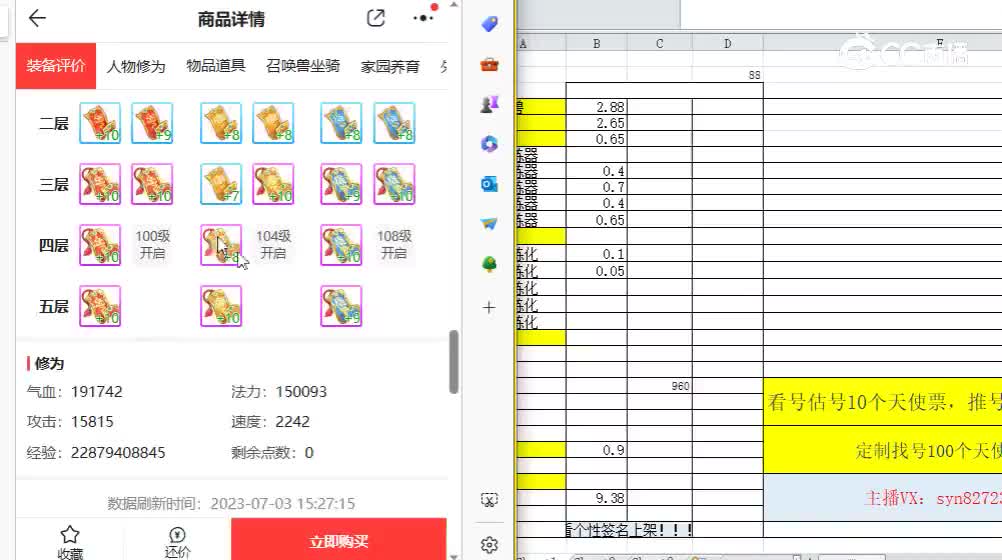Click the 100级开启 locked slot

tap(152, 245)
